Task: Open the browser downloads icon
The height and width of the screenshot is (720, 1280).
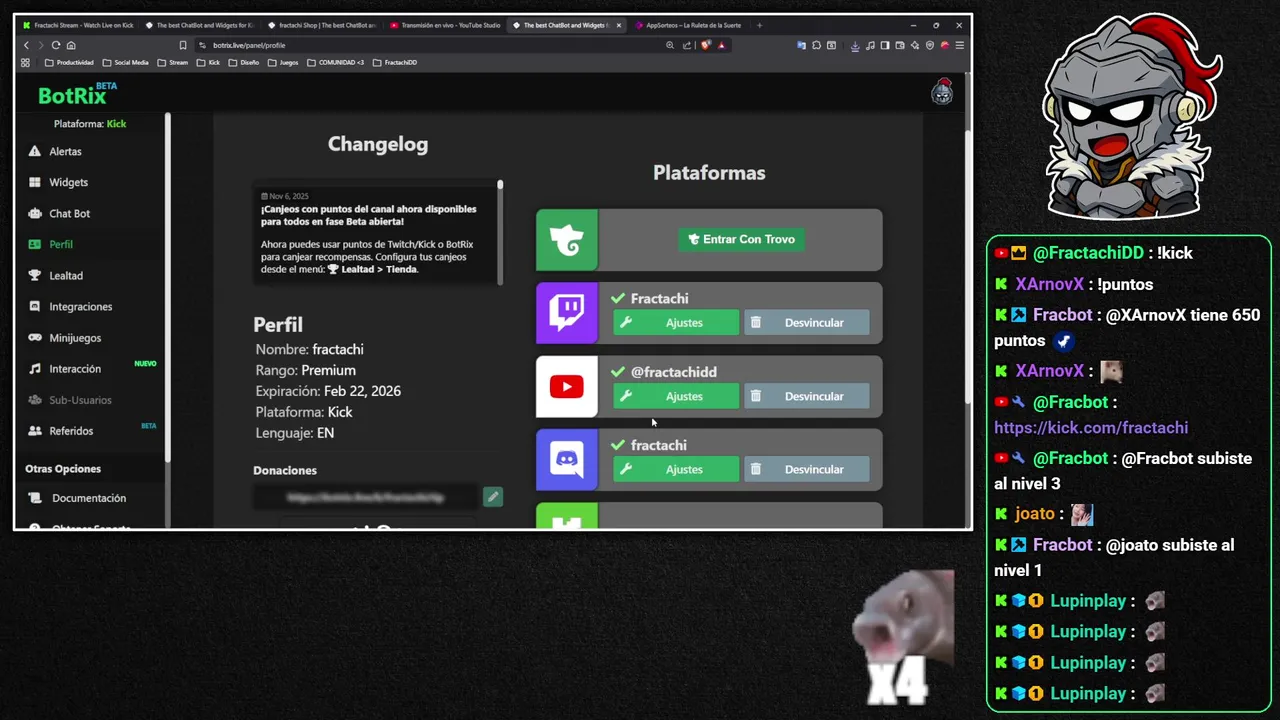Action: click(x=855, y=45)
